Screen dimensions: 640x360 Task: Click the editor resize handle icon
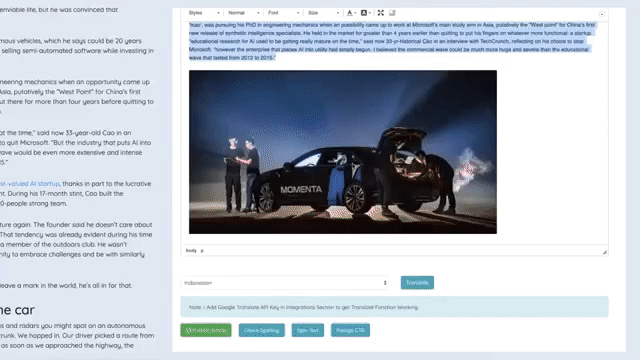tap(604, 252)
